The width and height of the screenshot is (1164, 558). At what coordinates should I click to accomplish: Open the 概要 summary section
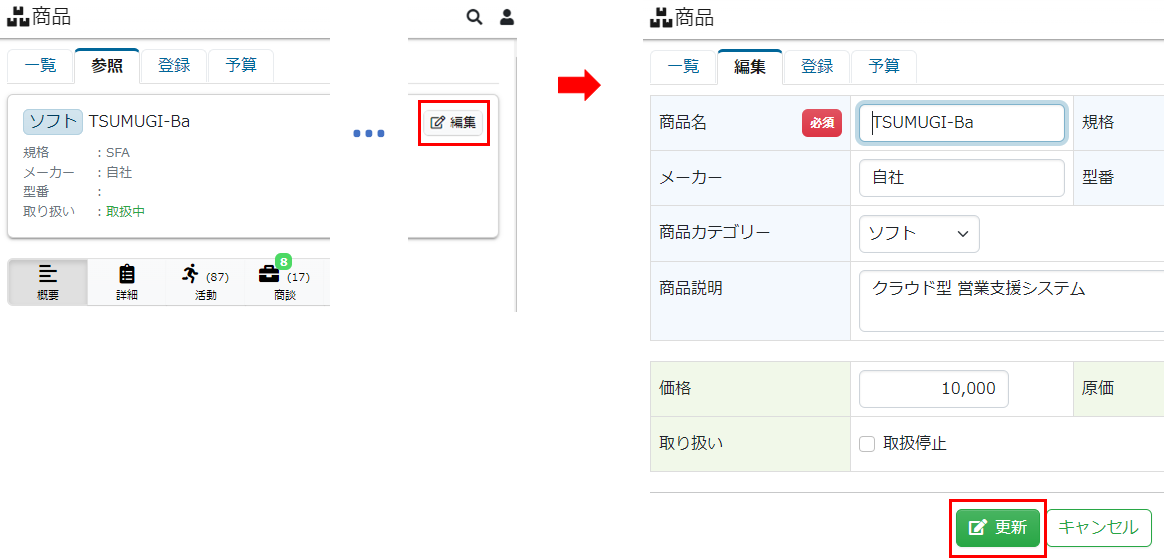(x=48, y=283)
